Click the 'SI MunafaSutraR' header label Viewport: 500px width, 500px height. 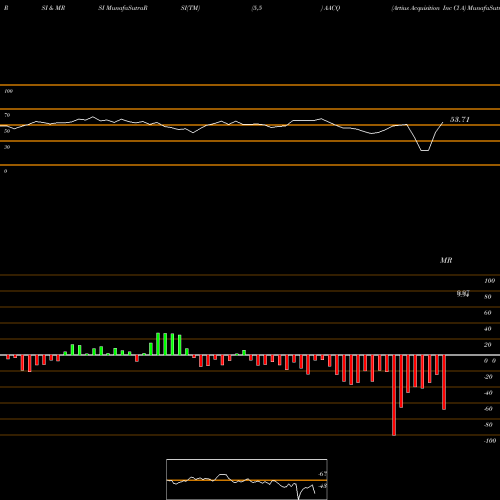[123, 8]
